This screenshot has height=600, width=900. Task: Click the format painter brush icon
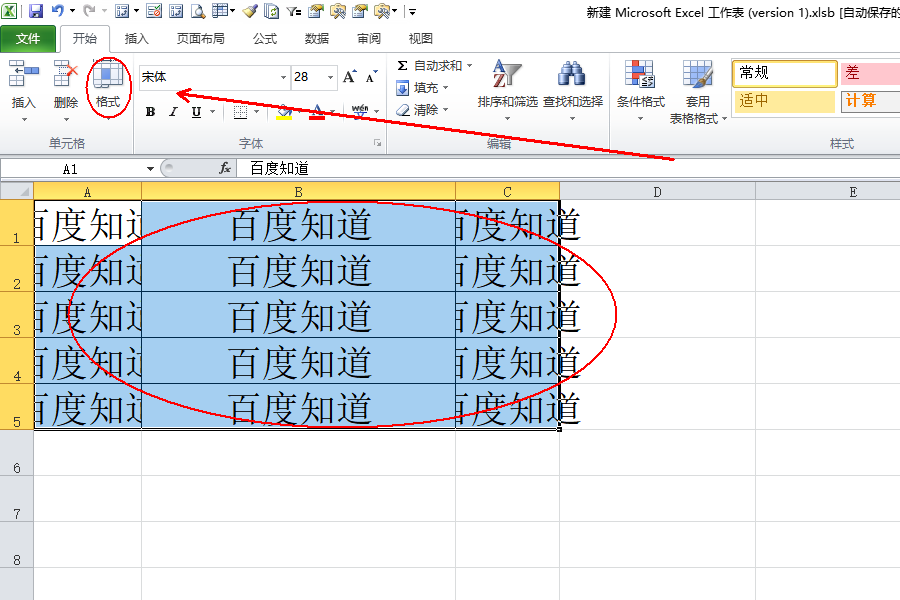pyautogui.click(x=250, y=11)
